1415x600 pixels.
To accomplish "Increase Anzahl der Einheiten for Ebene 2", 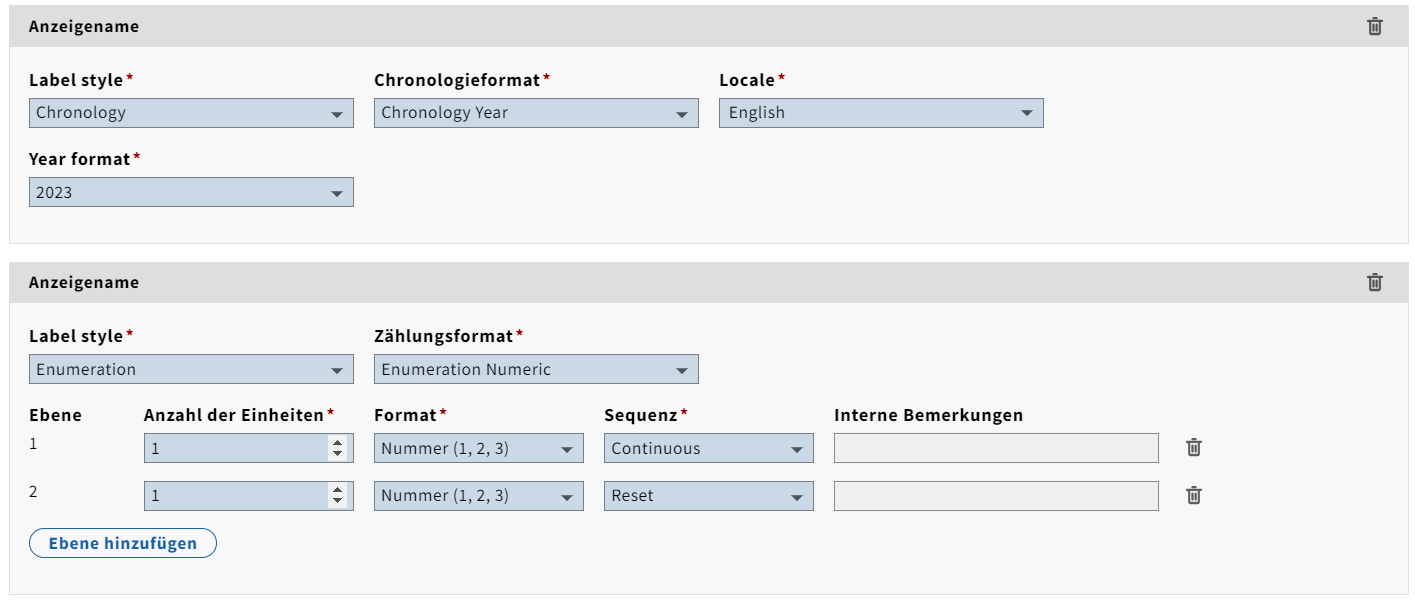I will pos(338,490).
